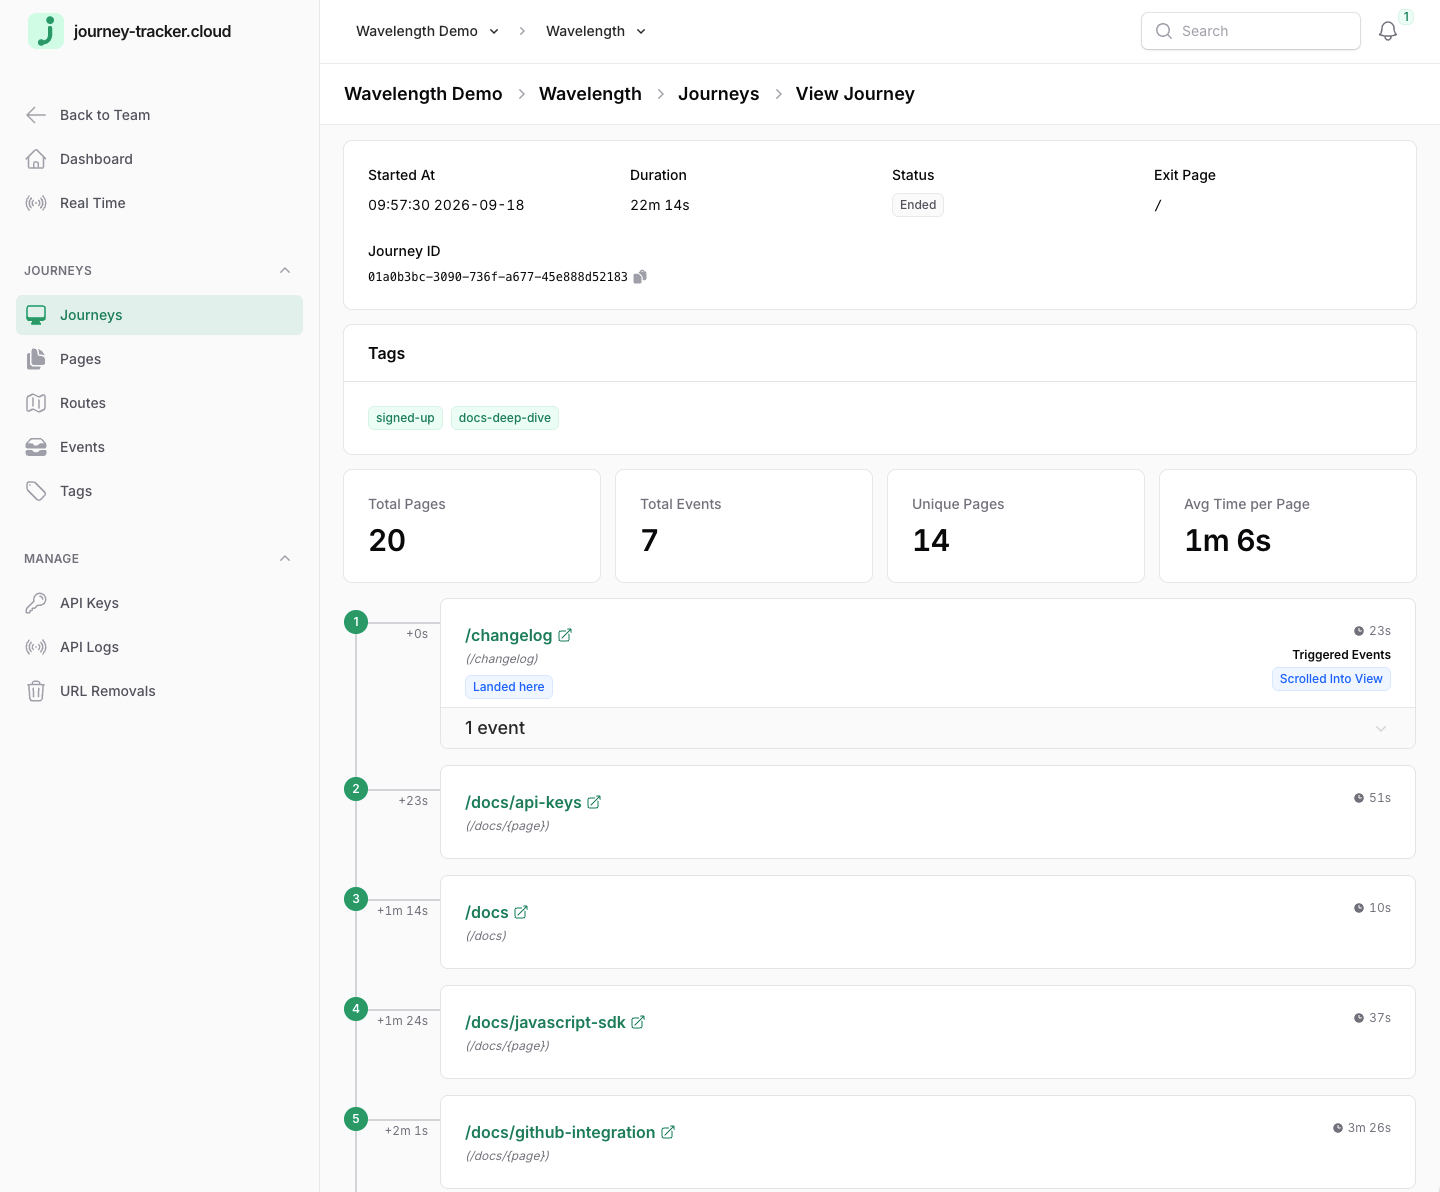The image size is (1440, 1192).
Task: Click the Back to Team arrow icon
Action: [36, 115]
